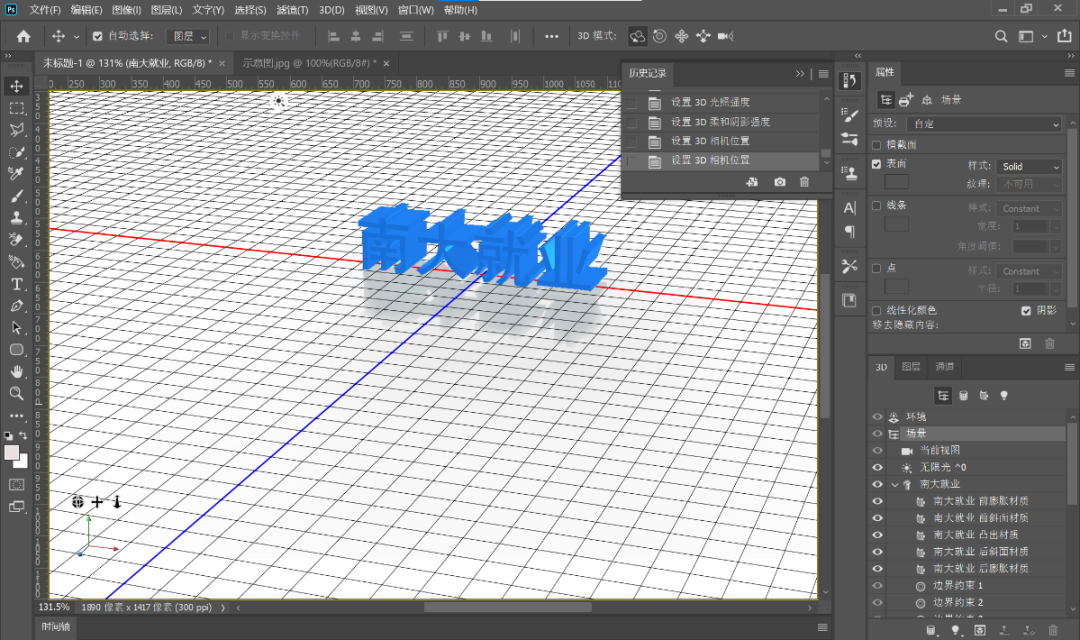Switch to the 示意图.jpg document tab
The width and height of the screenshot is (1080, 640).
309,63
